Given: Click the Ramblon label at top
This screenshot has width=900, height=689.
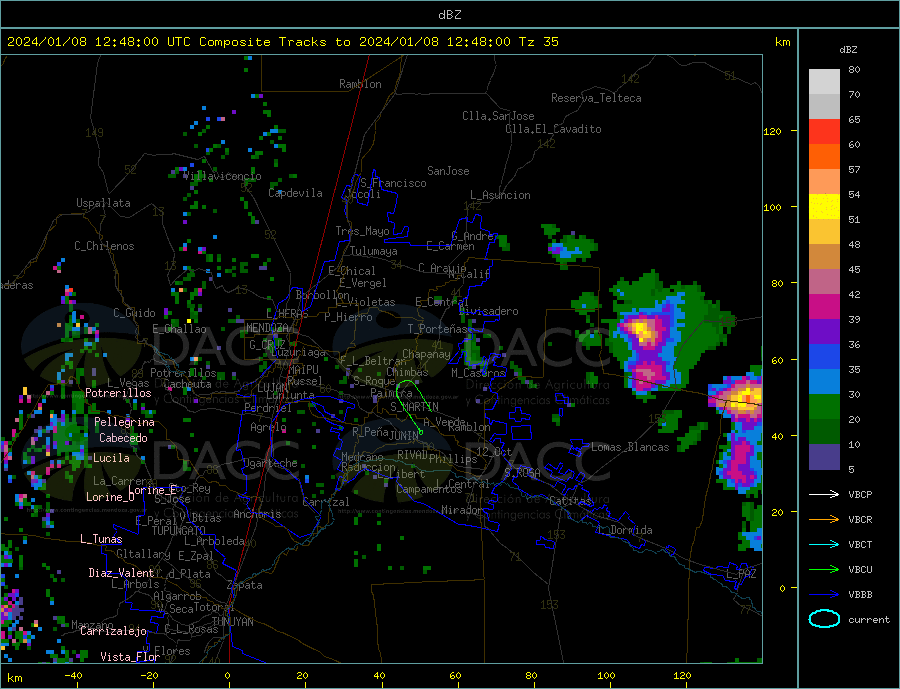Looking at the screenshot, I should [360, 84].
